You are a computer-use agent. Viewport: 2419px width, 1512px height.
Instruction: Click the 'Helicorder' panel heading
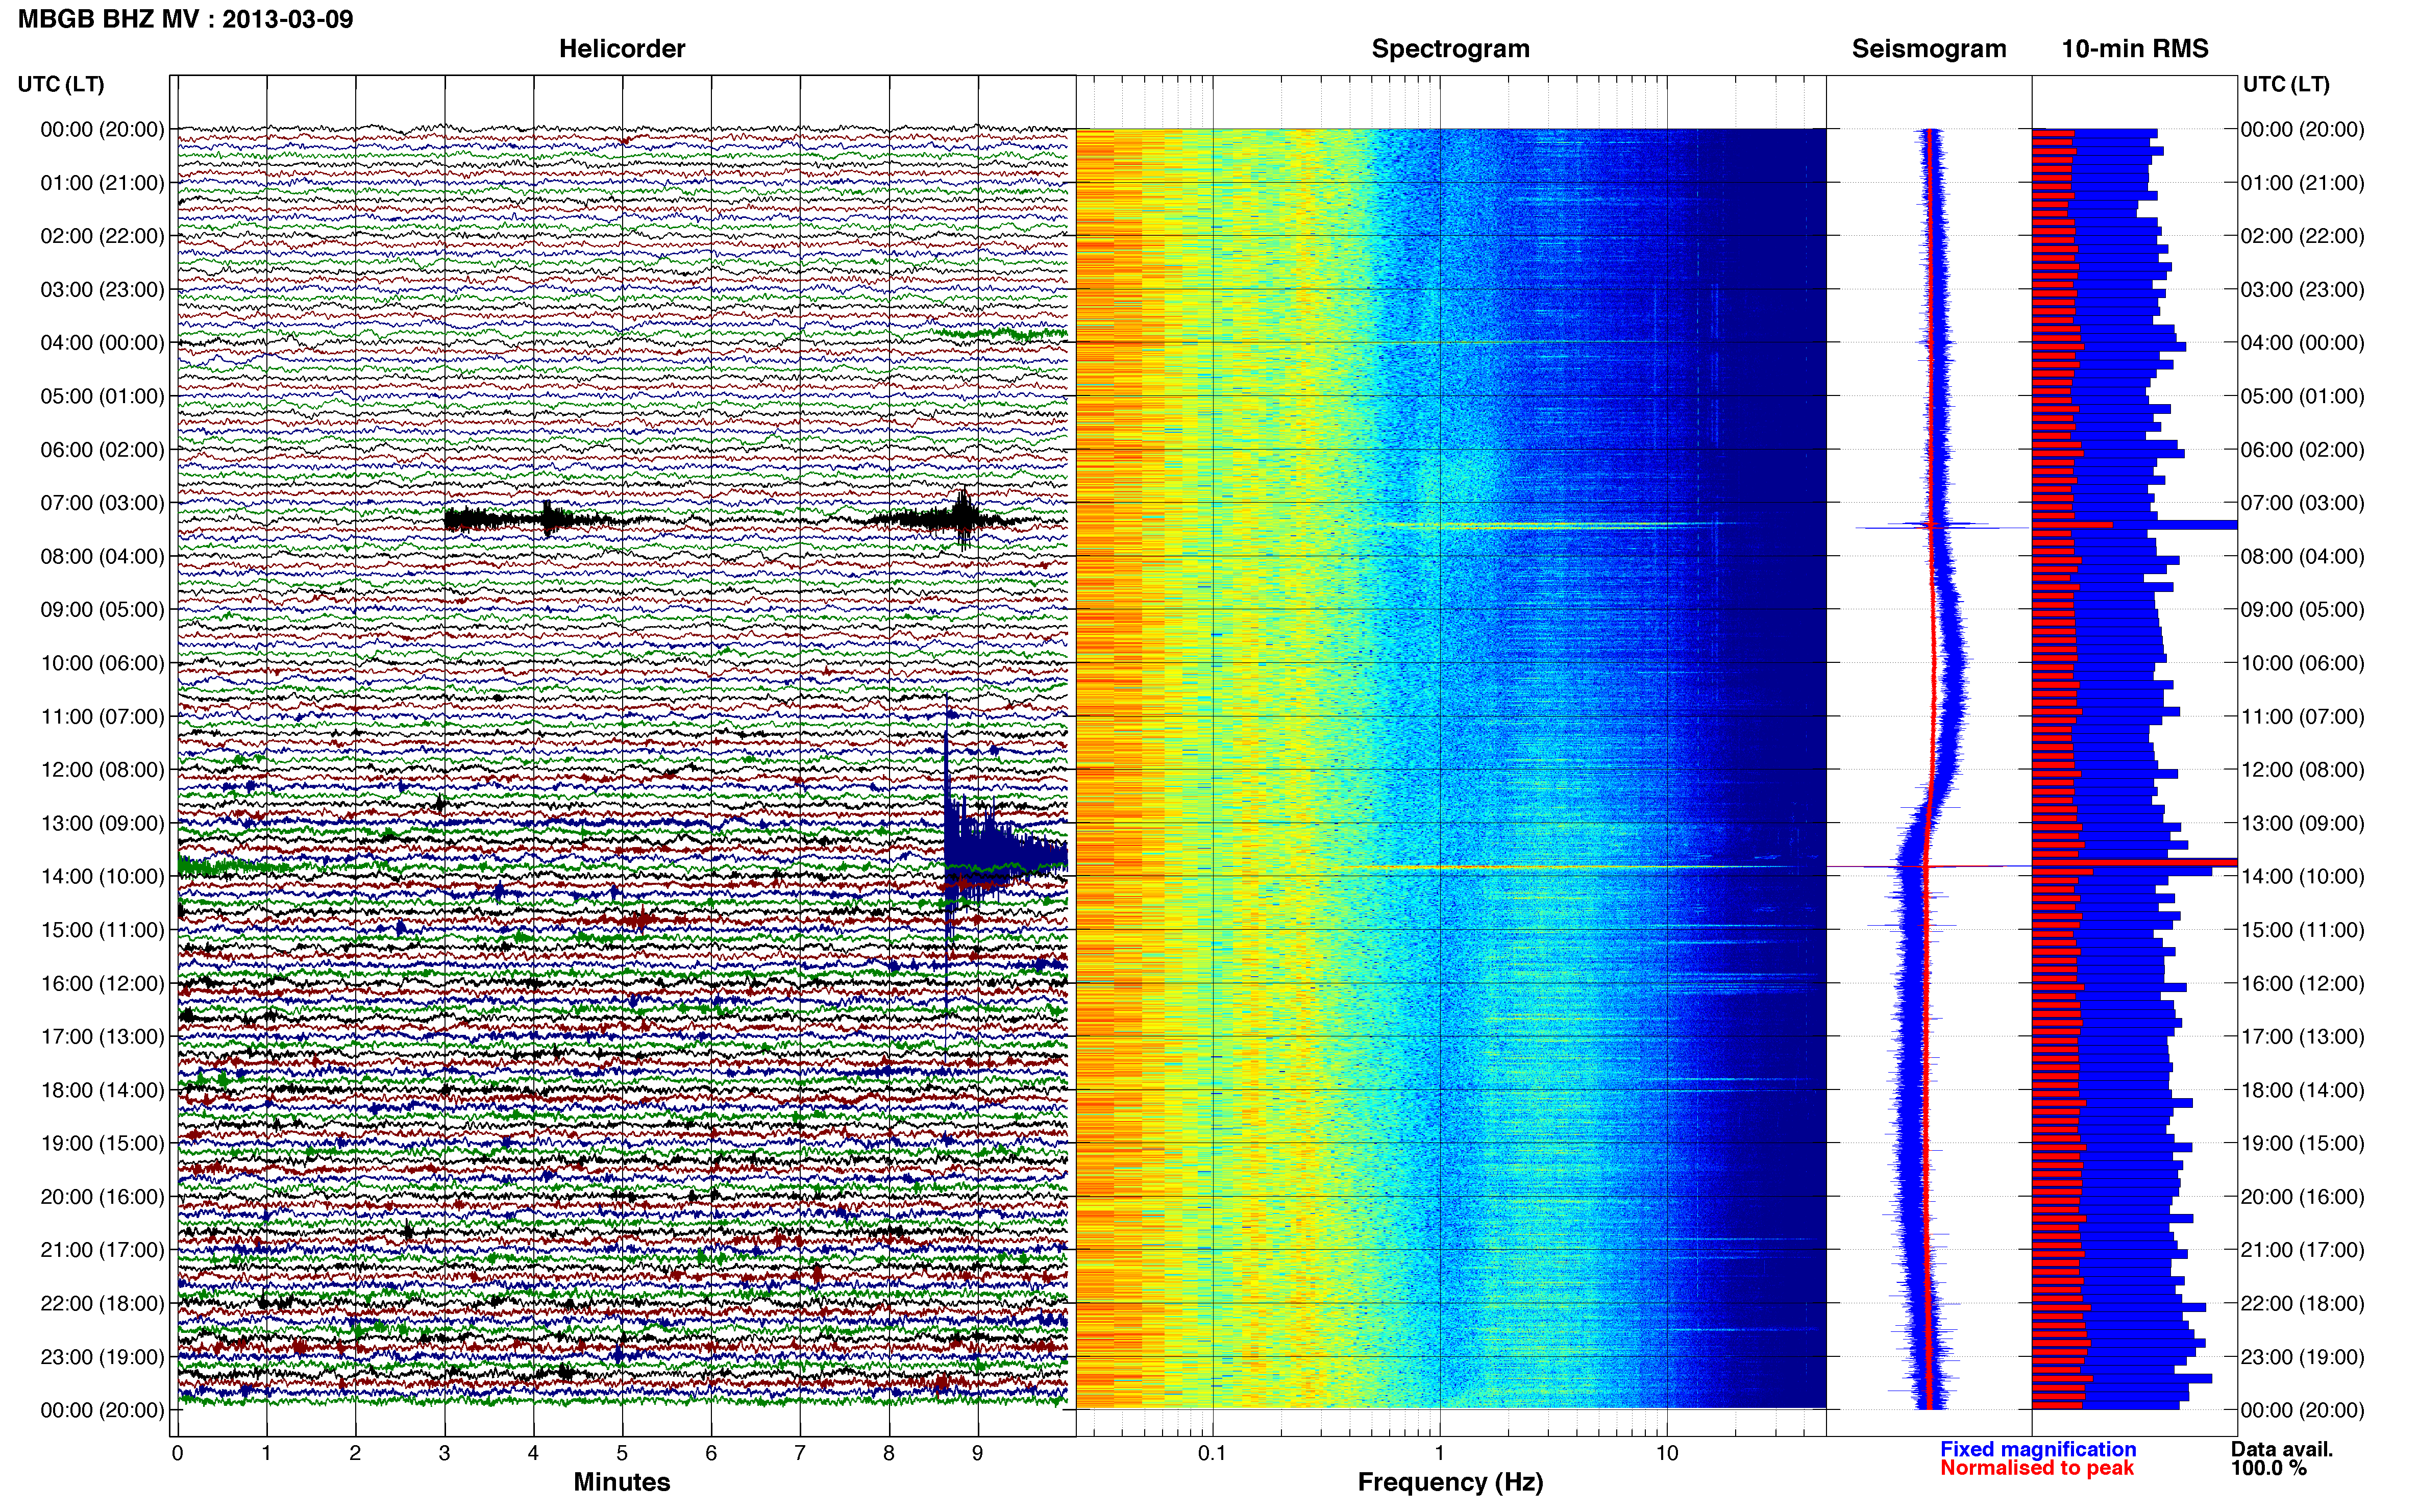(622, 49)
